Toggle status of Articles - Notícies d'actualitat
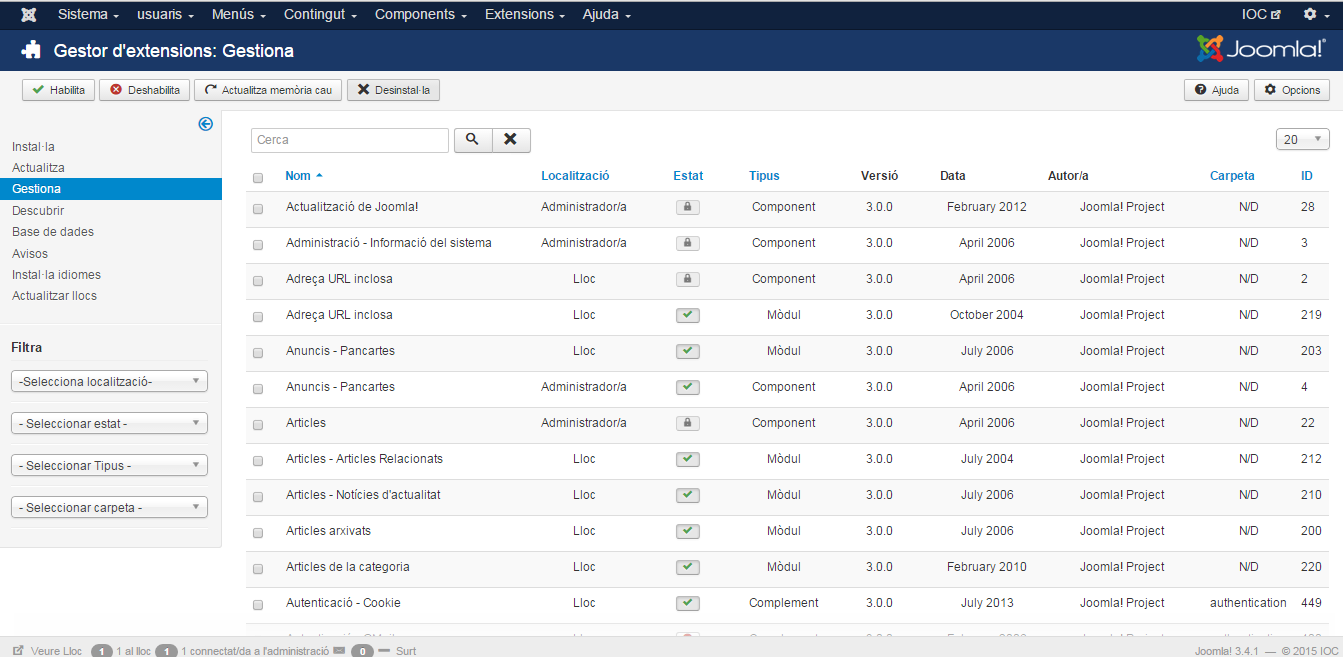Image resolution: width=1343 pixels, height=657 pixels. (687, 495)
